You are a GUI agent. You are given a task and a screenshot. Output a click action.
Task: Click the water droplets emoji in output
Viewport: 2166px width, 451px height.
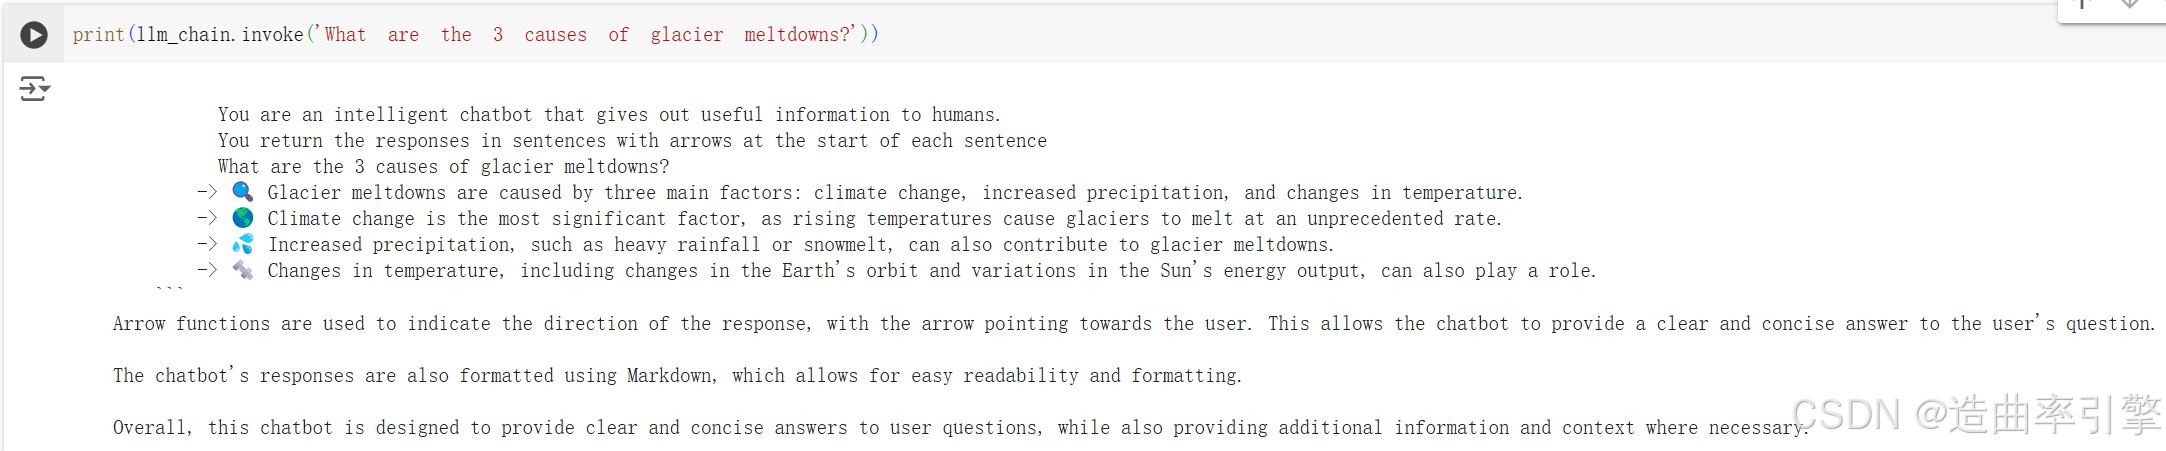click(x=243, y=244)
